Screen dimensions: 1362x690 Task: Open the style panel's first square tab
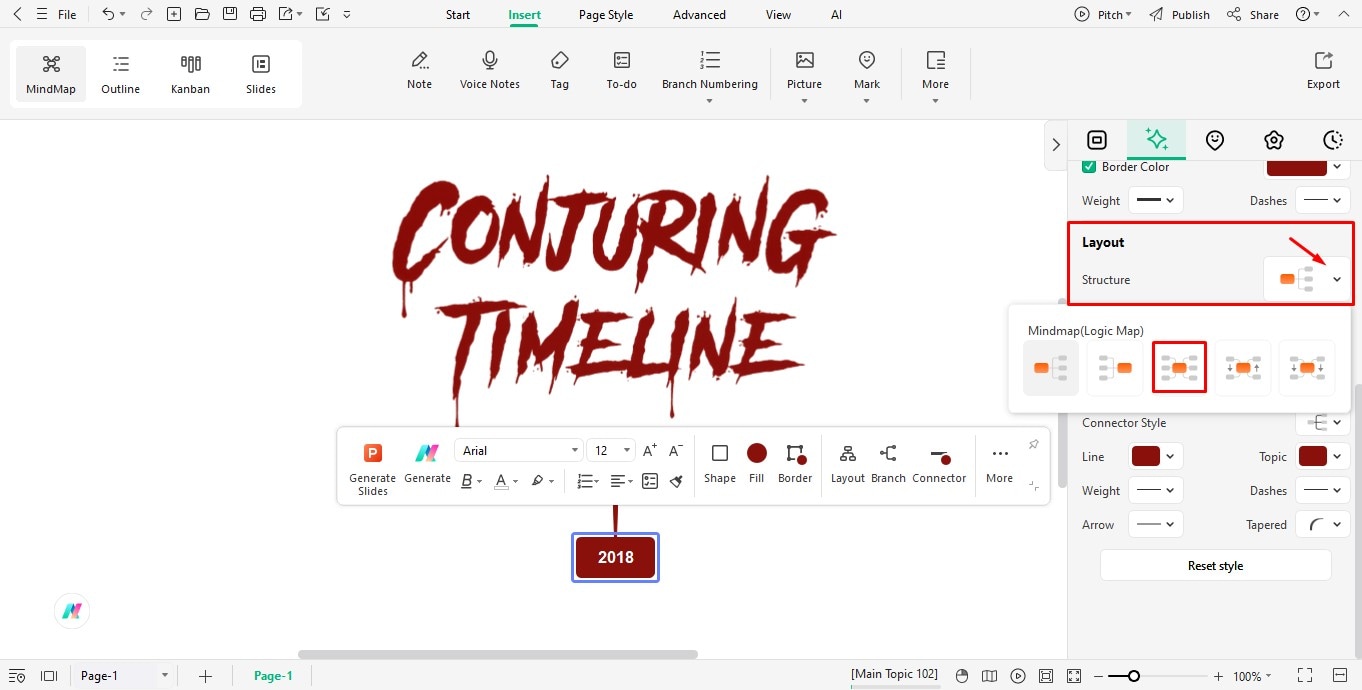(1097, 140)
